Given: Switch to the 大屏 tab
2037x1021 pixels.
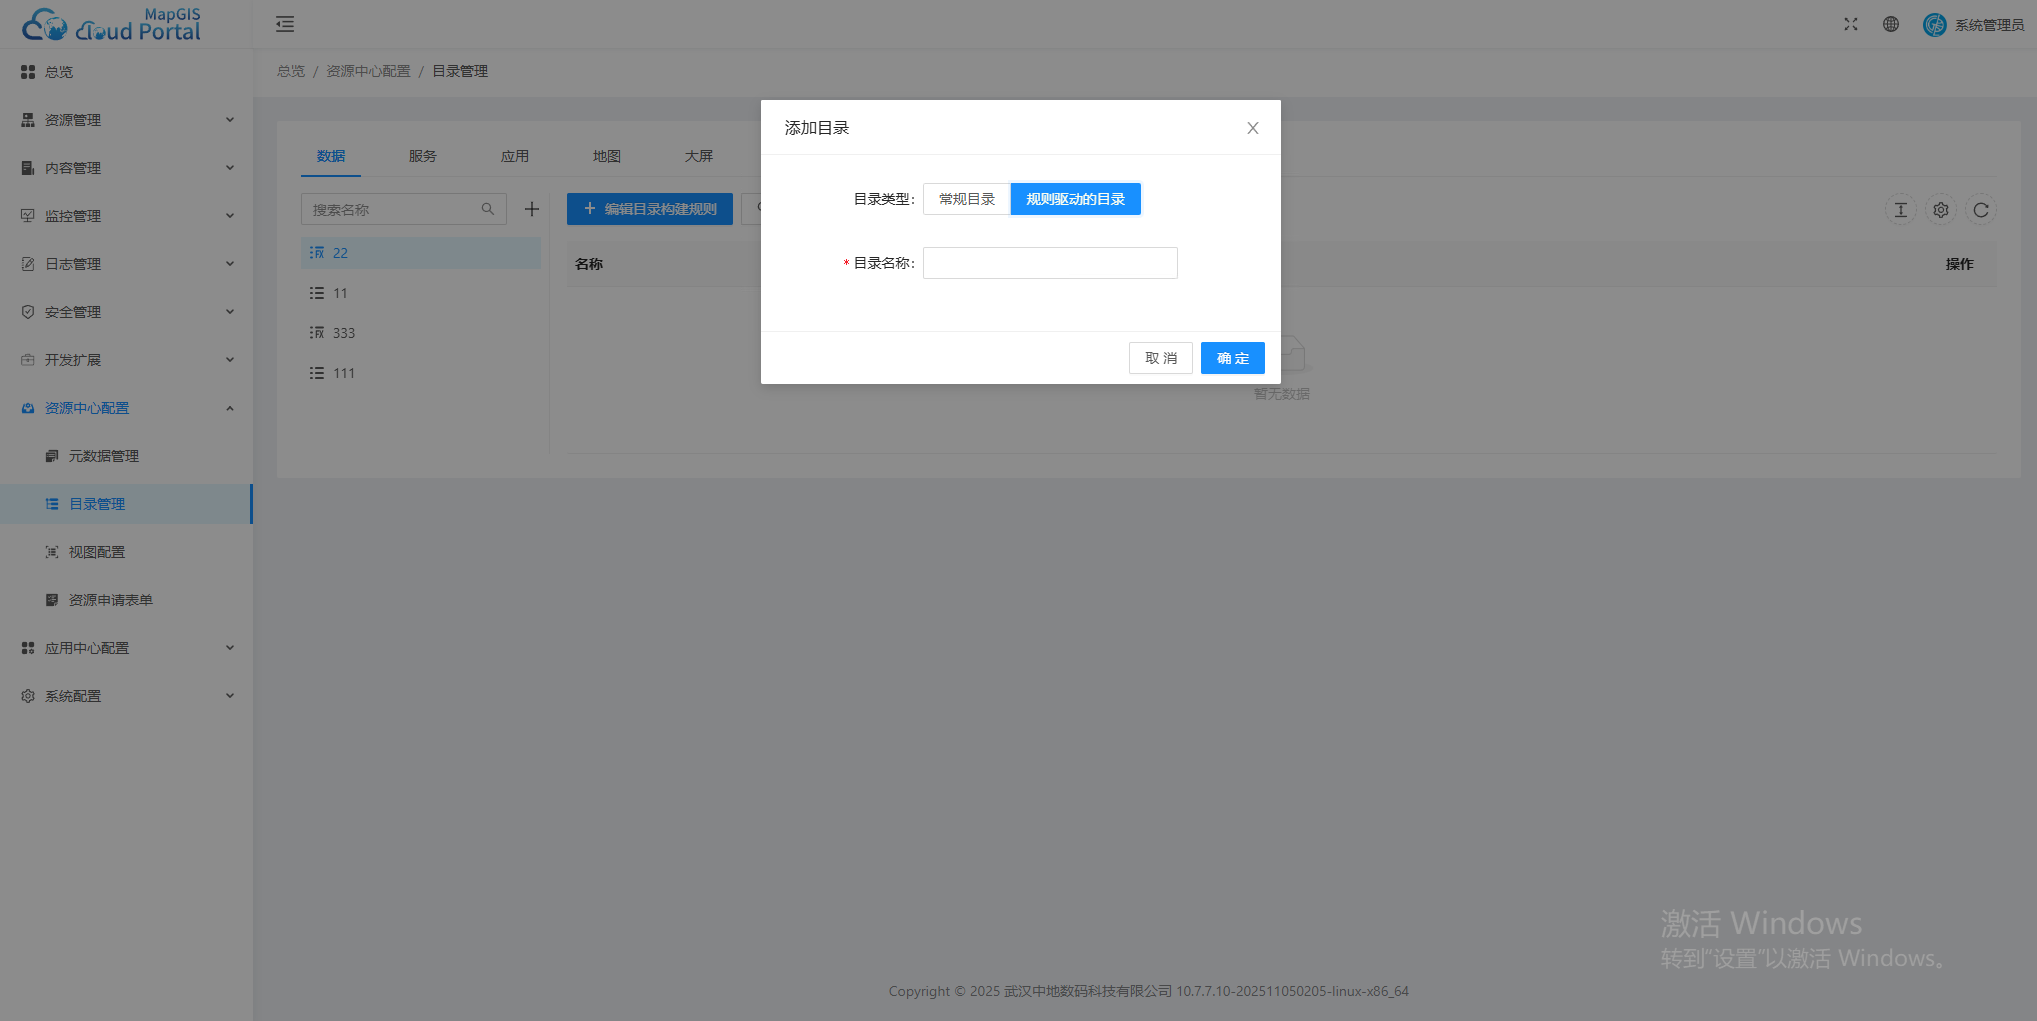Looking at the screenshot, I should tap(699, 156).
